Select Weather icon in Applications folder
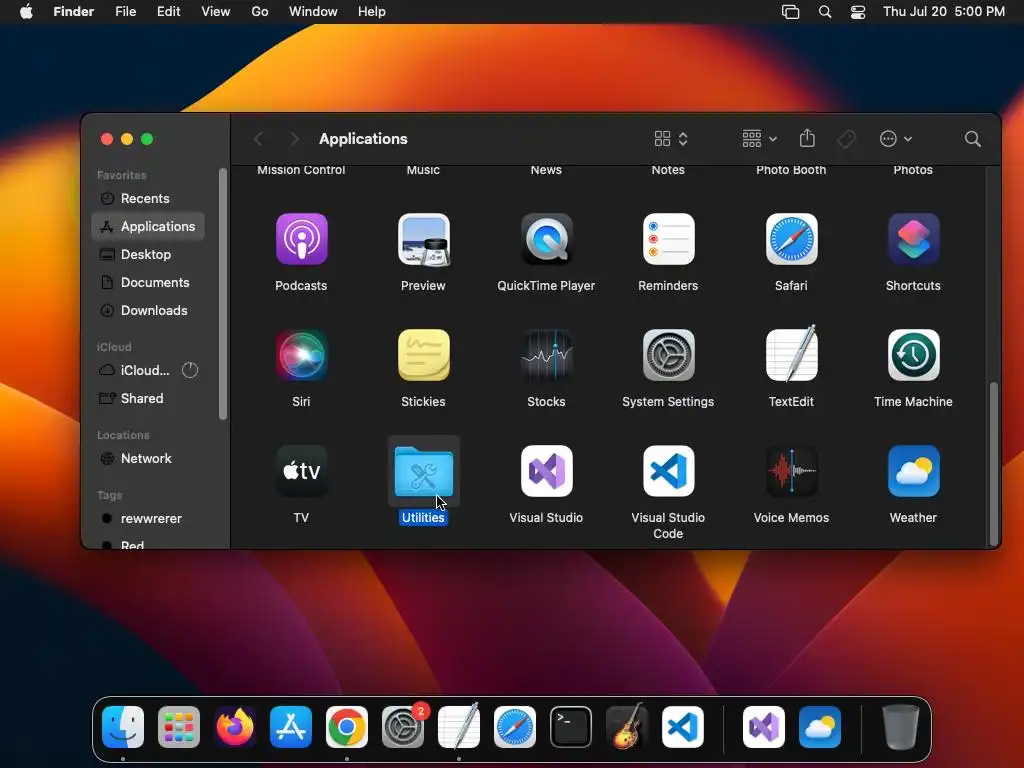This screenshot has height=768, width=1024. point(913,471)
